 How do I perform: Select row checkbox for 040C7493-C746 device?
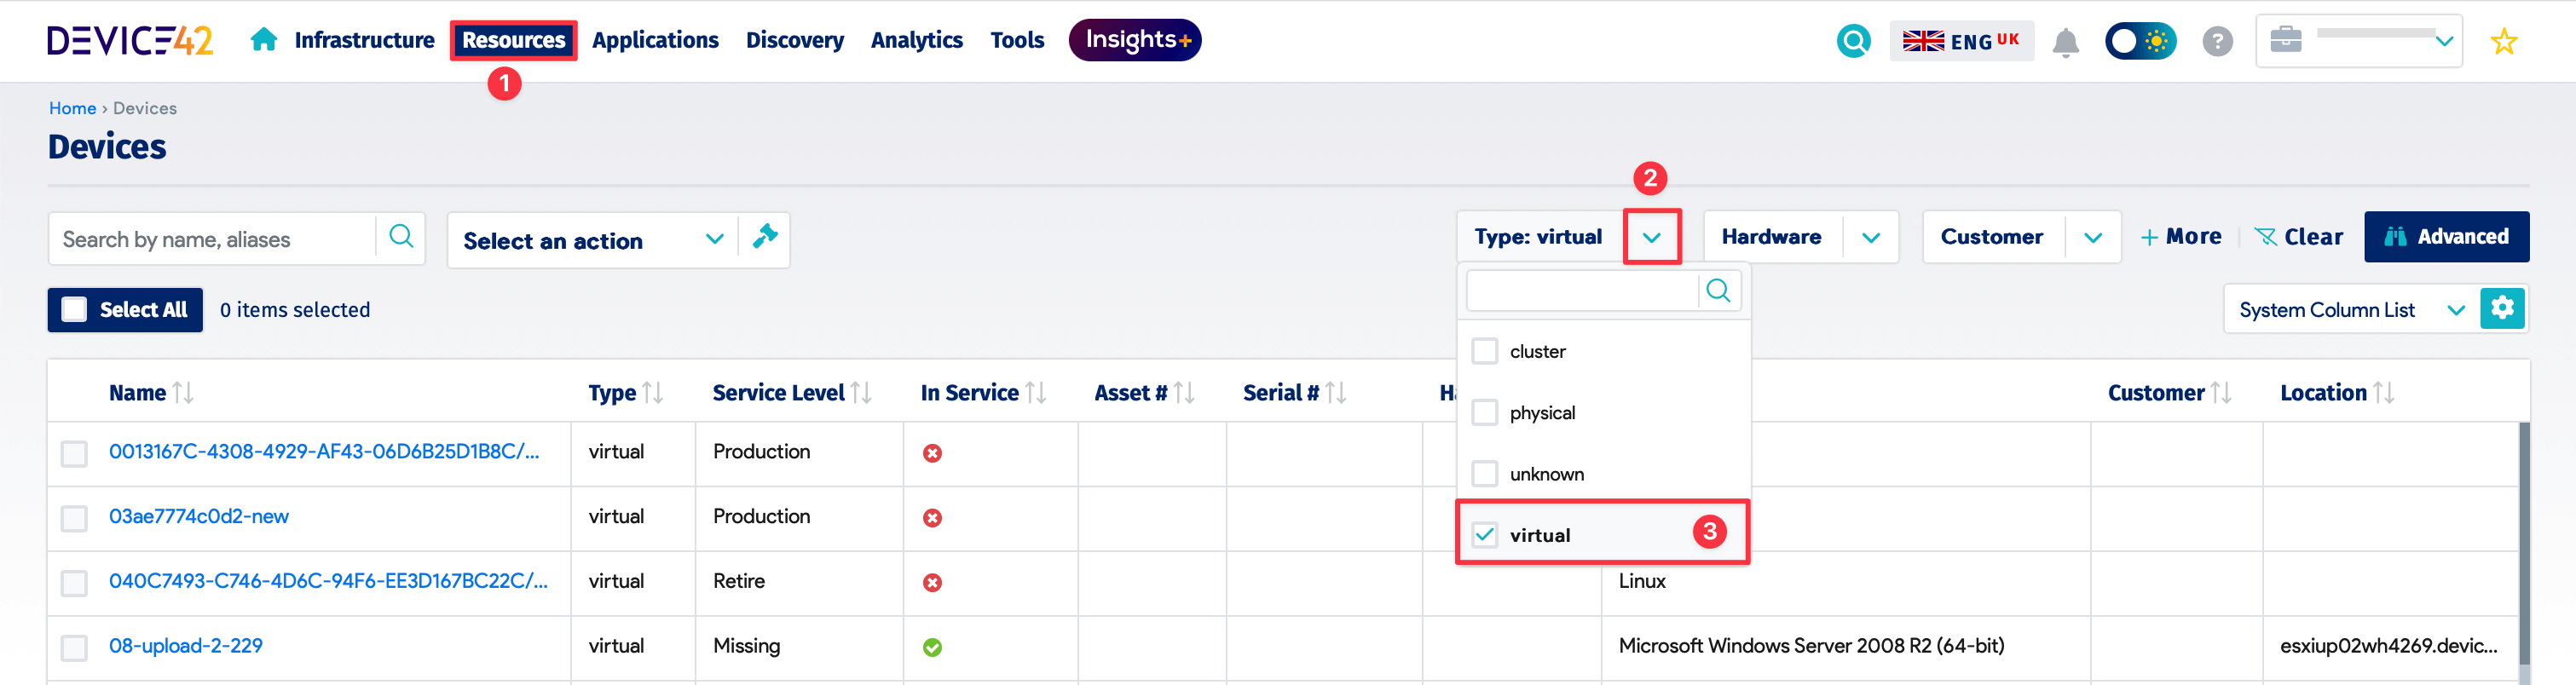[74, 583]
